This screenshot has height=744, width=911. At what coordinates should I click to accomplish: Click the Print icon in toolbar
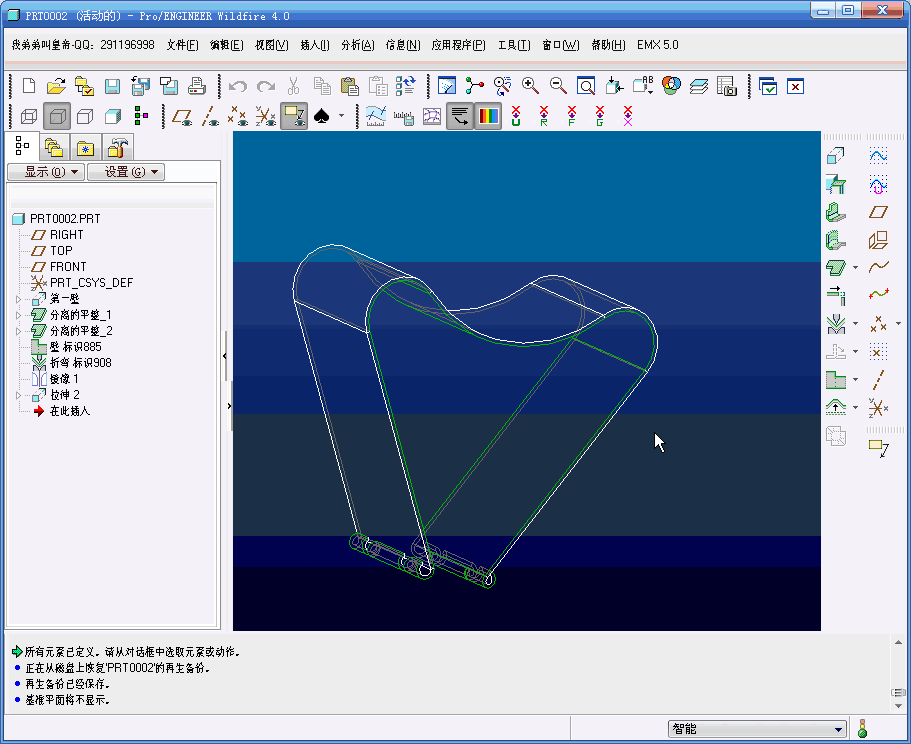click(x=197, y=86)
